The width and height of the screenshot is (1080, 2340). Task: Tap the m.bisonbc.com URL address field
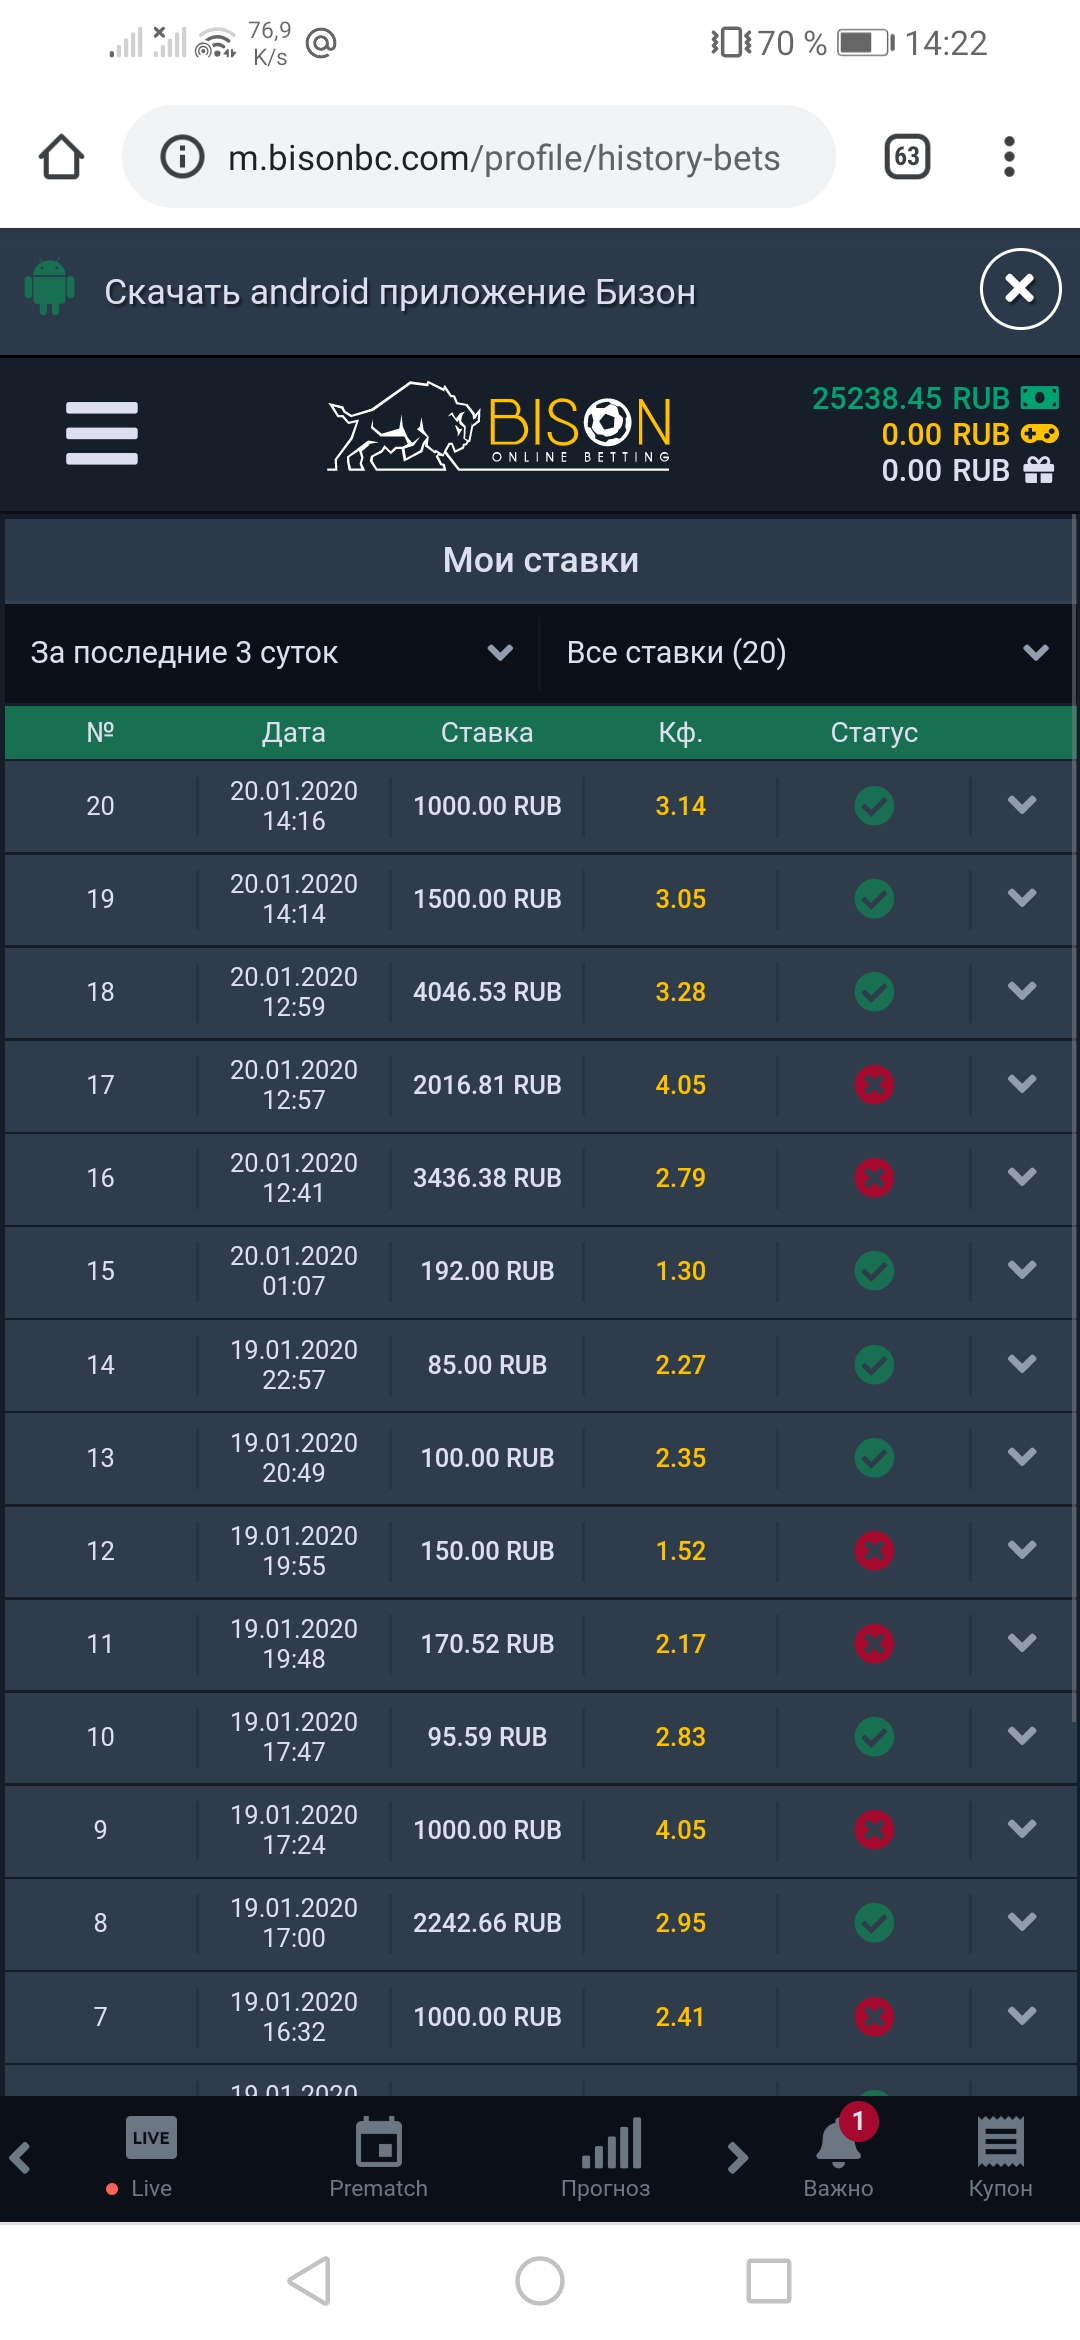(x=479, y=157)
